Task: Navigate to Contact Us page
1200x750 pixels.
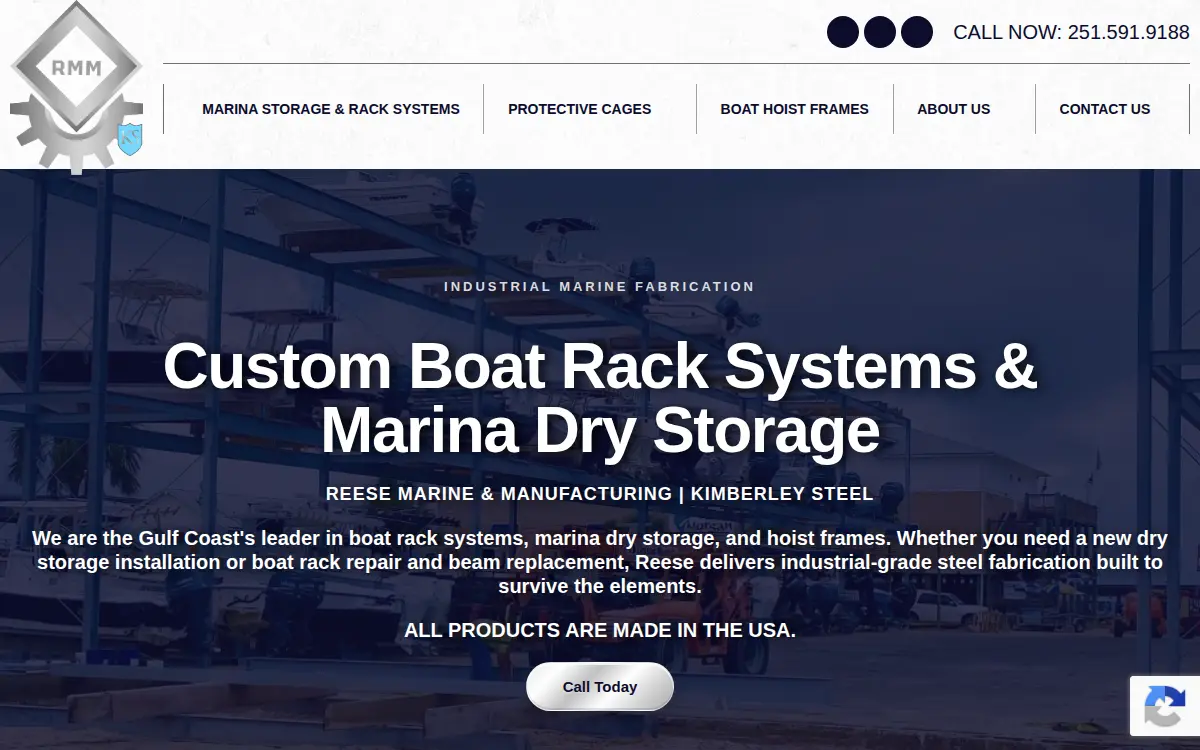Action: (x=1105, y=109)
